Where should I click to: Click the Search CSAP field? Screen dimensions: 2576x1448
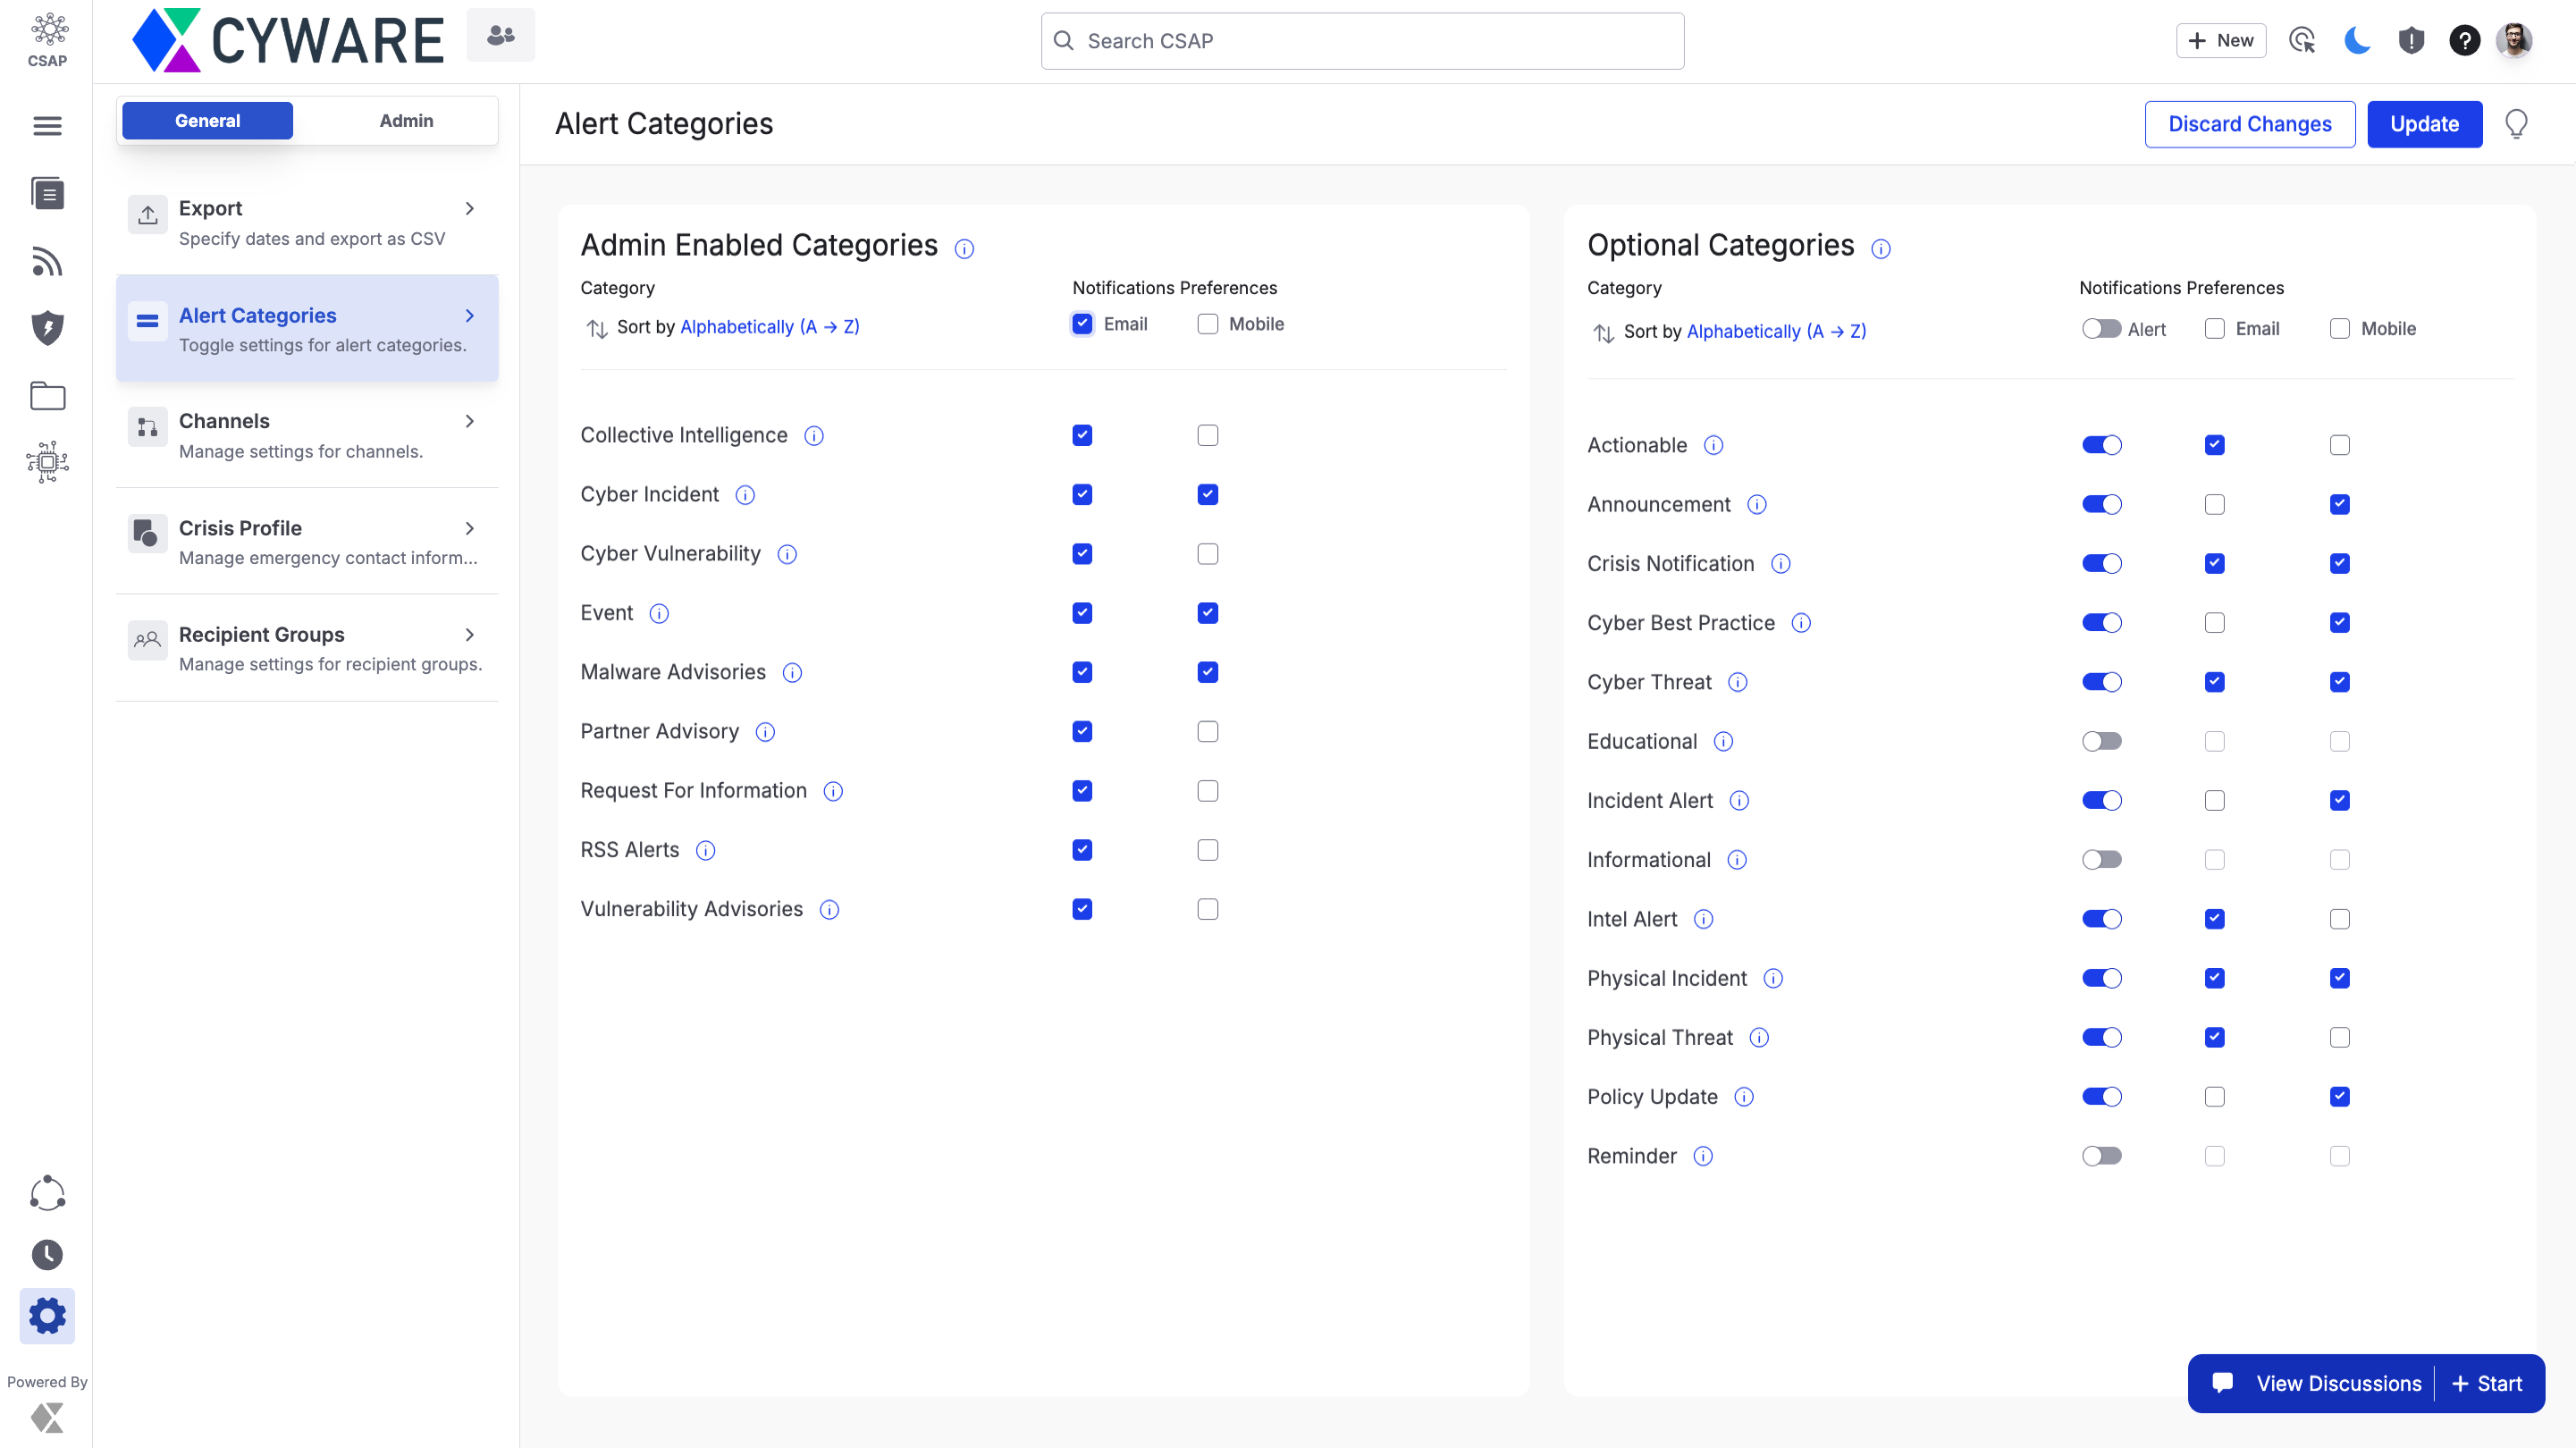coord(1362,41)
